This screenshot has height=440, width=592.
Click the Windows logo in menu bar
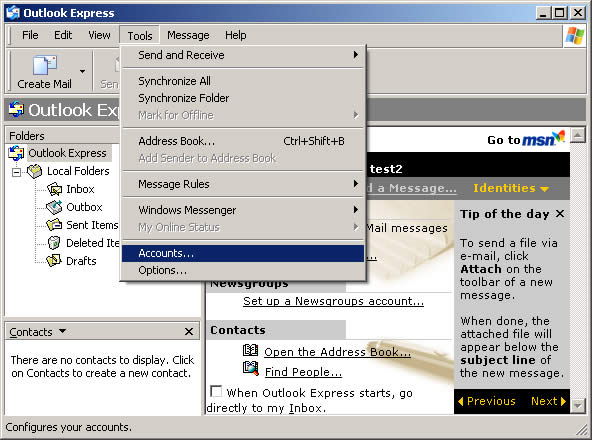pyautogui.click(x=575, y=36)
